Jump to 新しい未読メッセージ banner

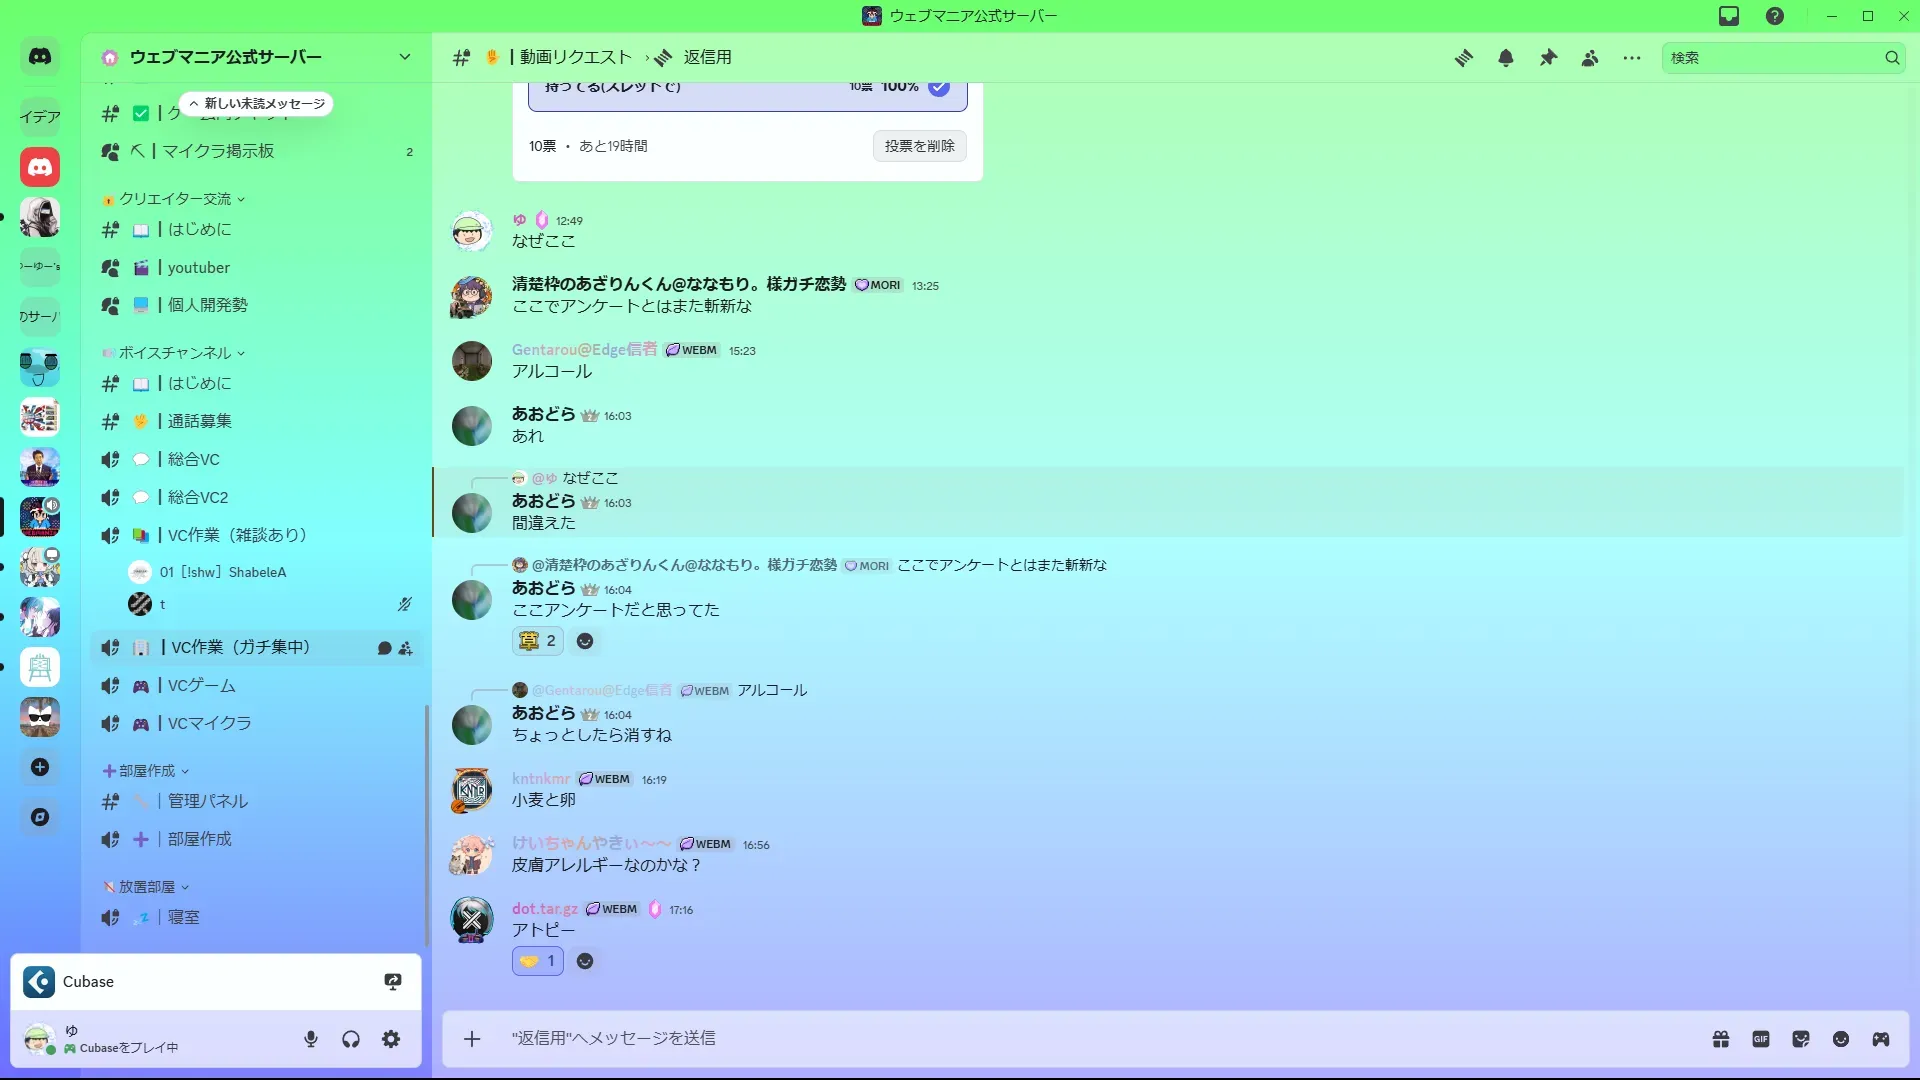pos(257,104)
